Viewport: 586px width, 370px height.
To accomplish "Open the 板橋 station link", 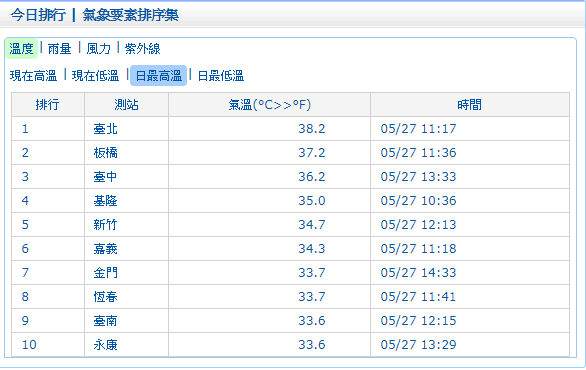I will point(105,153).
